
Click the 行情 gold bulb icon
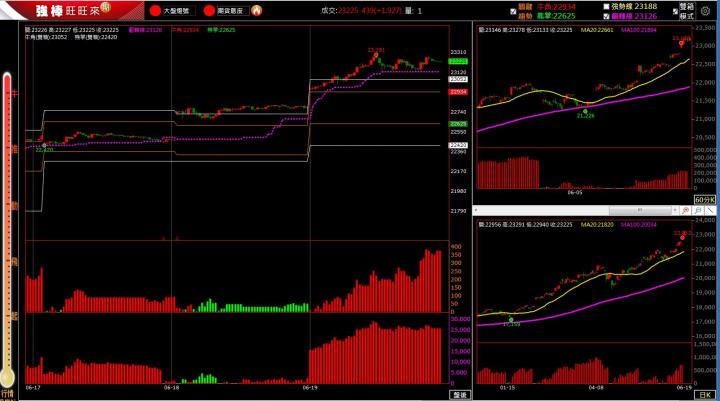[8, 378]
